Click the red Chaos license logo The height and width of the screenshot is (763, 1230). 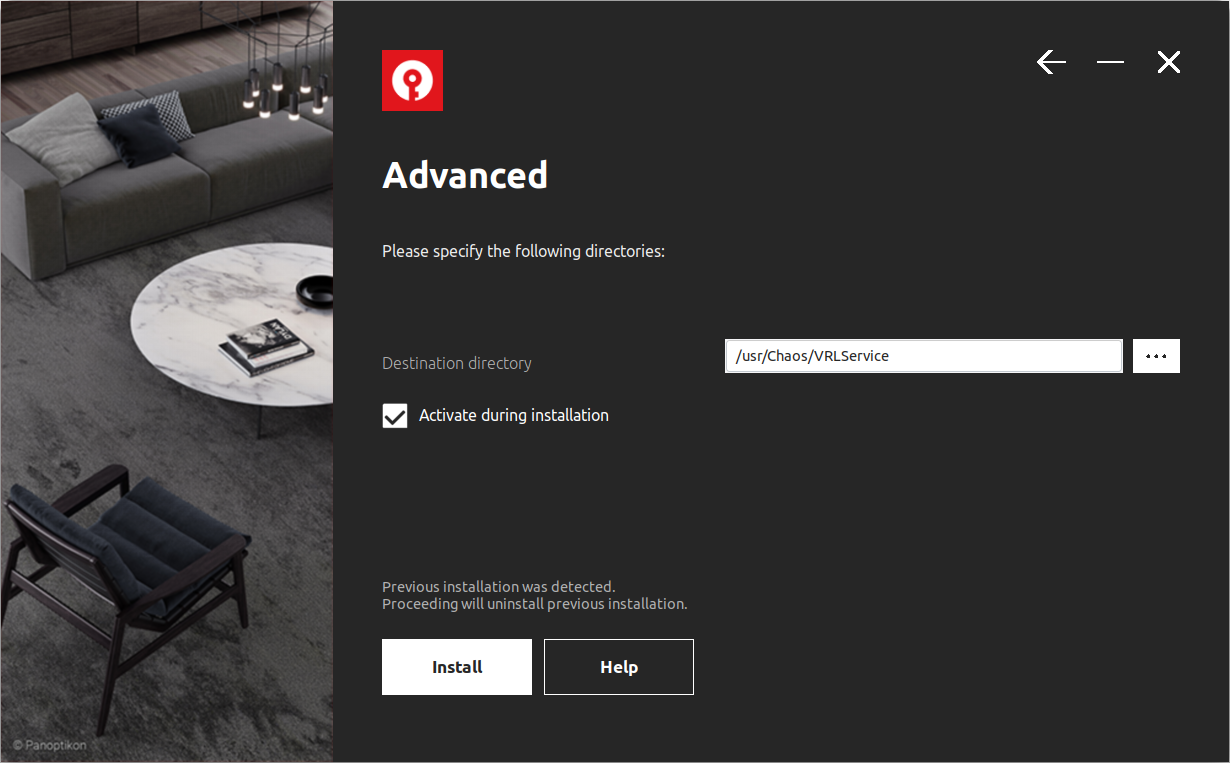point(412,80)
